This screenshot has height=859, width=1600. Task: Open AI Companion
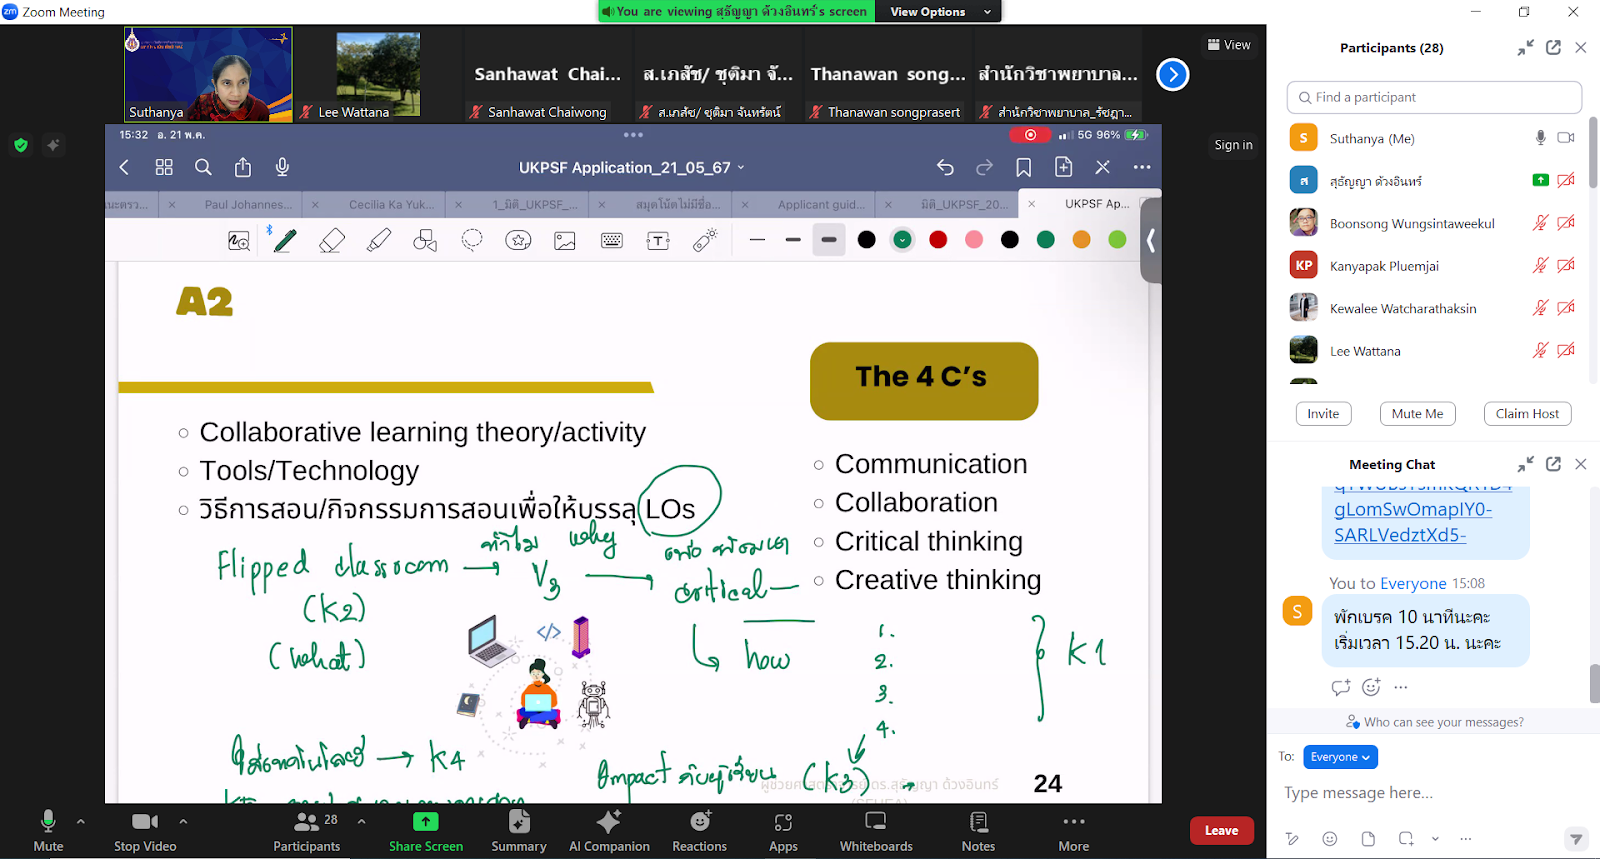(609, 831)
